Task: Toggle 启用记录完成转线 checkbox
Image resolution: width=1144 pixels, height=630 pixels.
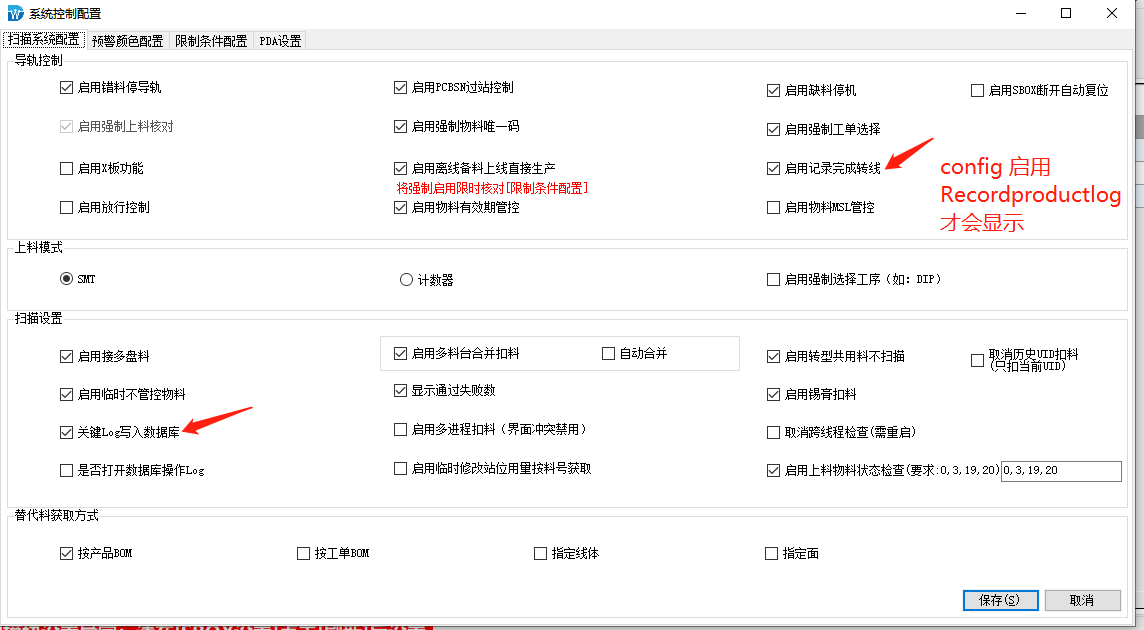Action: coord(773,169)
